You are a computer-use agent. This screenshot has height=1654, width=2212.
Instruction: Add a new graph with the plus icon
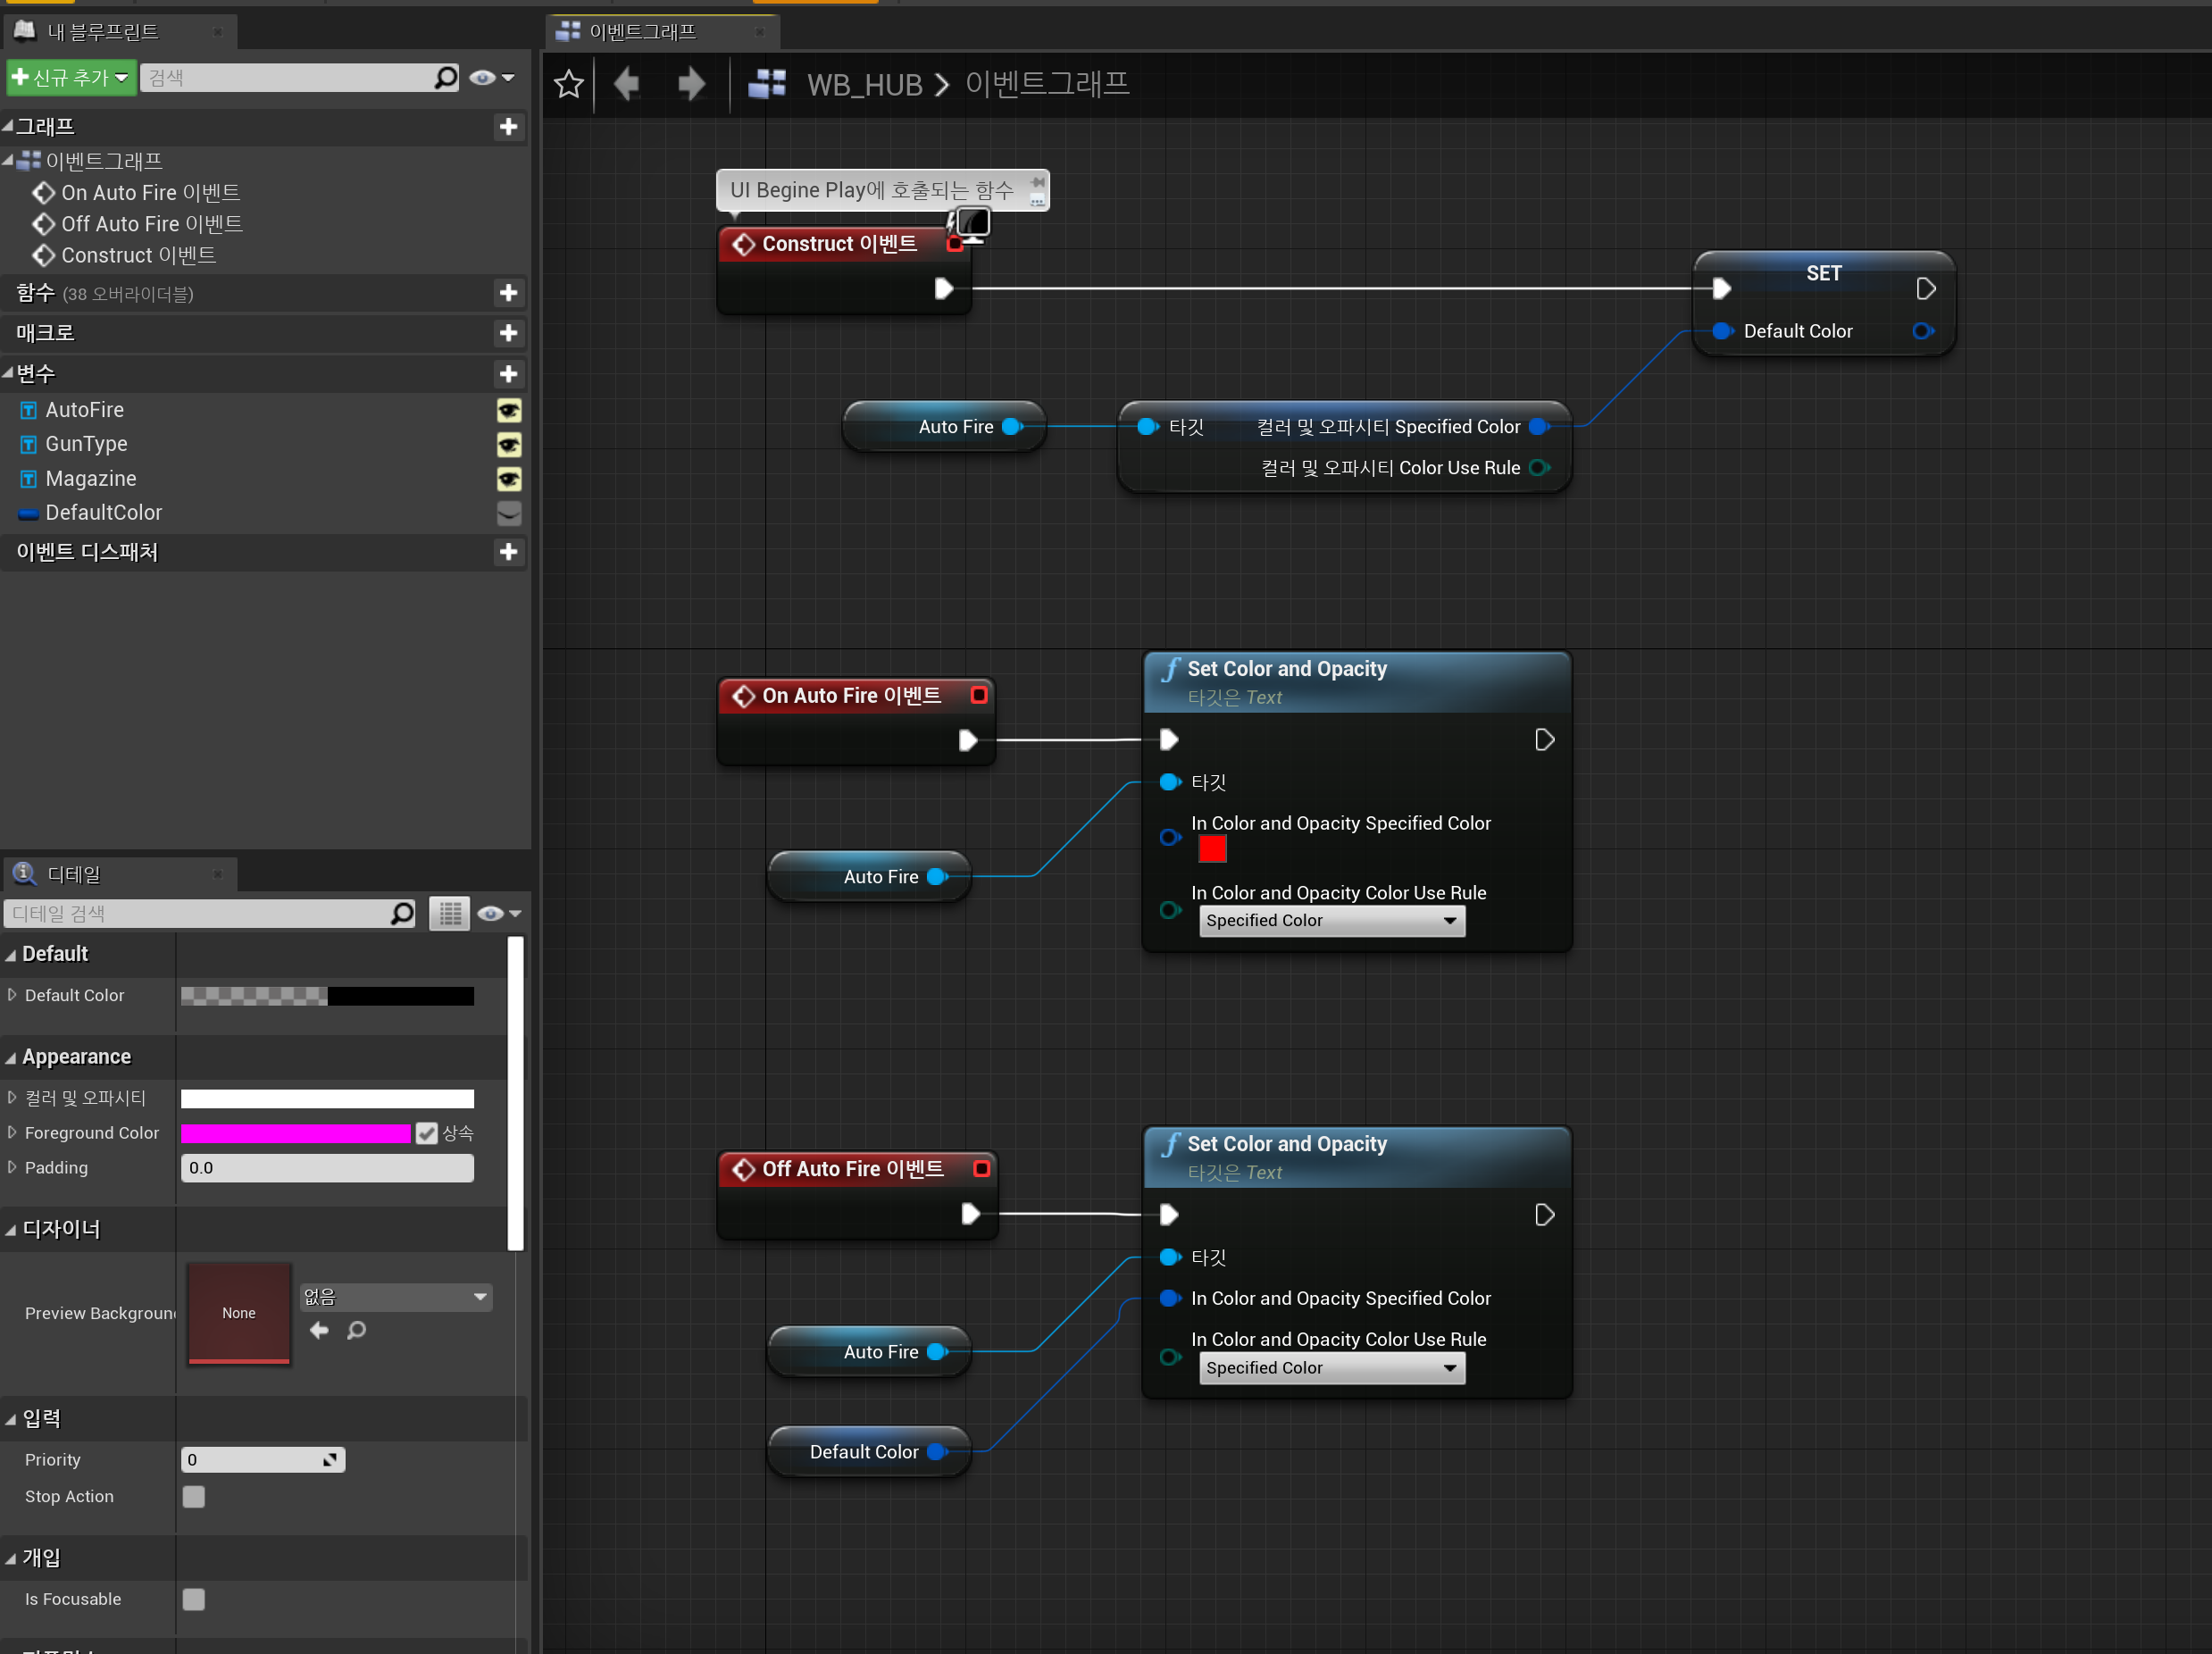click(508, 126)
